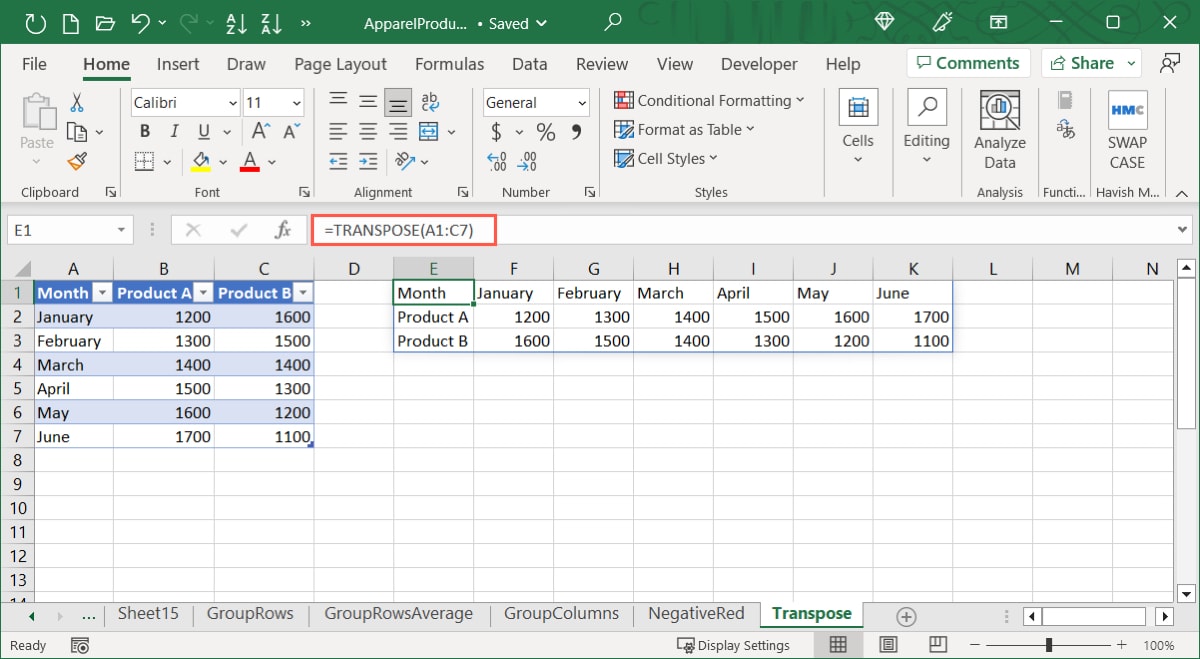
Task: Toggle bold formatting
Action: [x=144, y=131]
